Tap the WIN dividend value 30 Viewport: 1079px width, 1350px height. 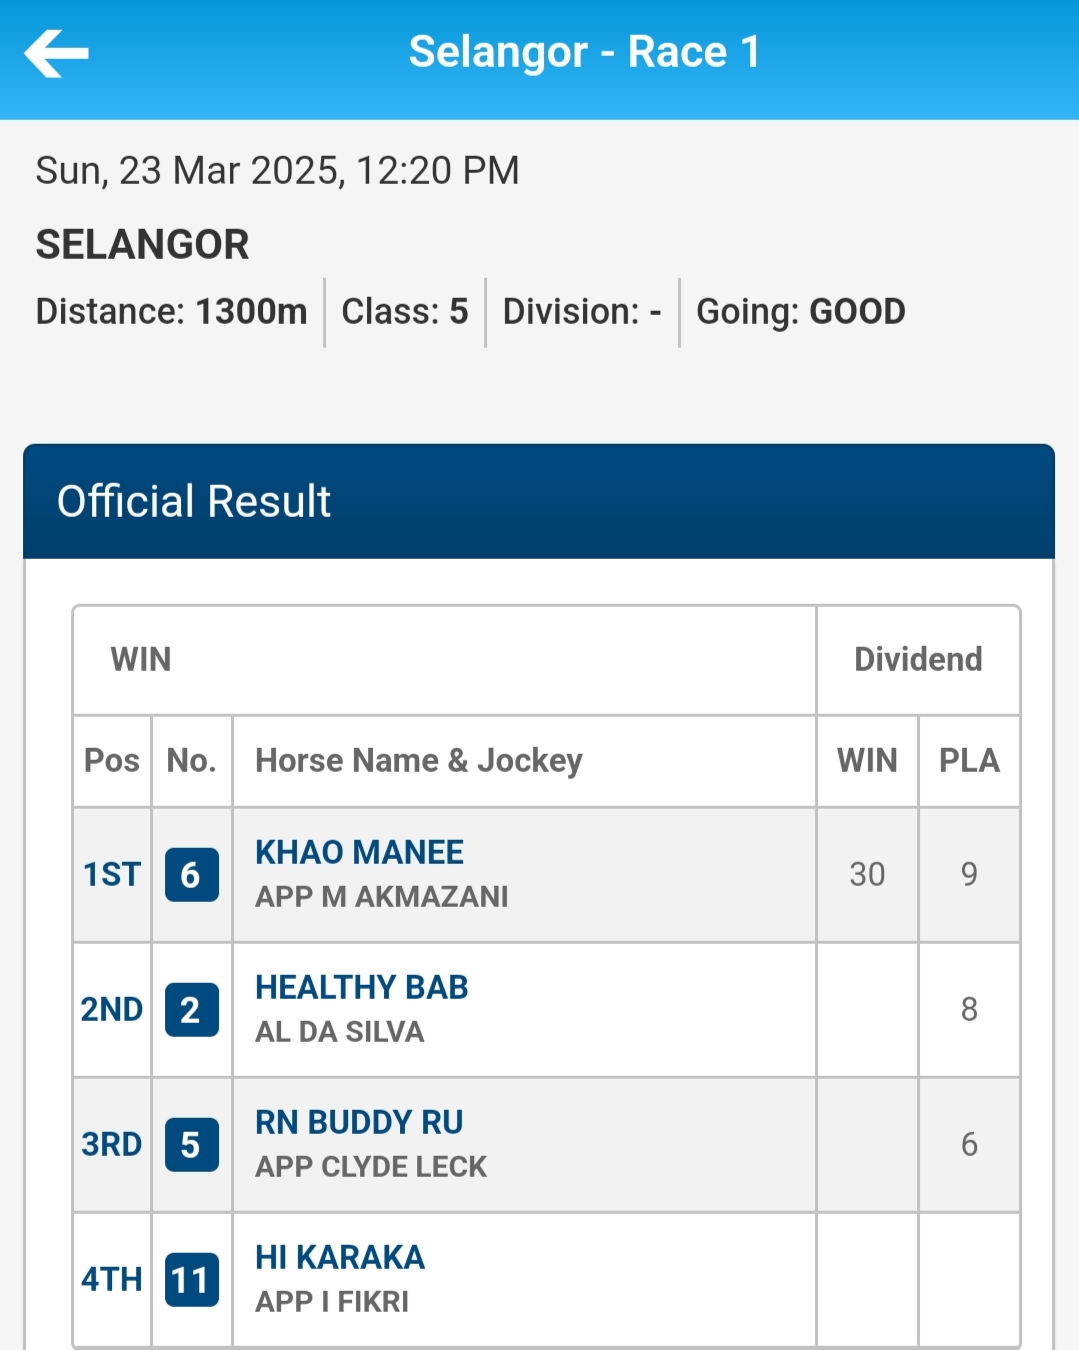(x=867, y=875)
